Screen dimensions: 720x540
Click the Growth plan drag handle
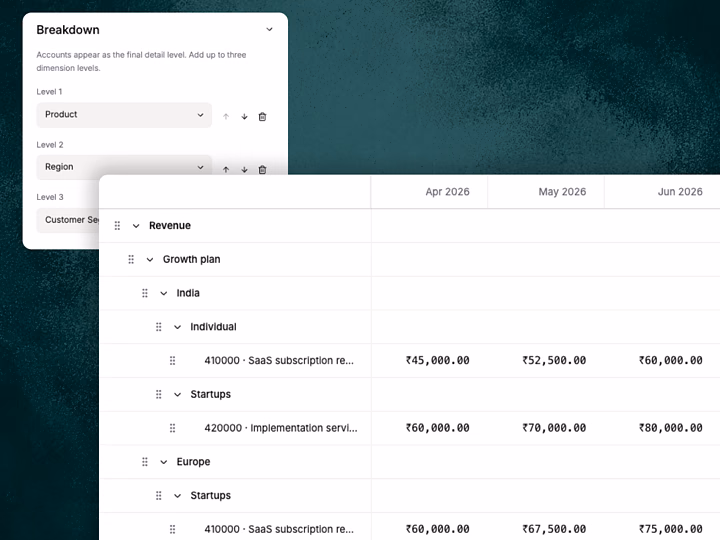point(131,259)
